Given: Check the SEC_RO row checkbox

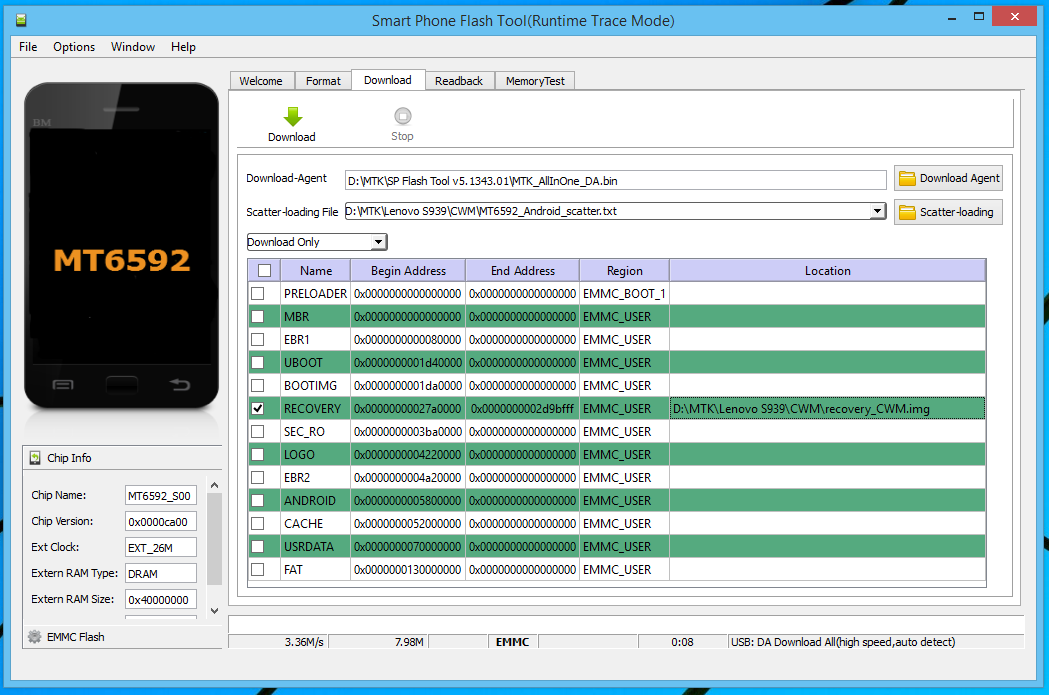Looking at the screenshot, I should (x=258, y=432).
